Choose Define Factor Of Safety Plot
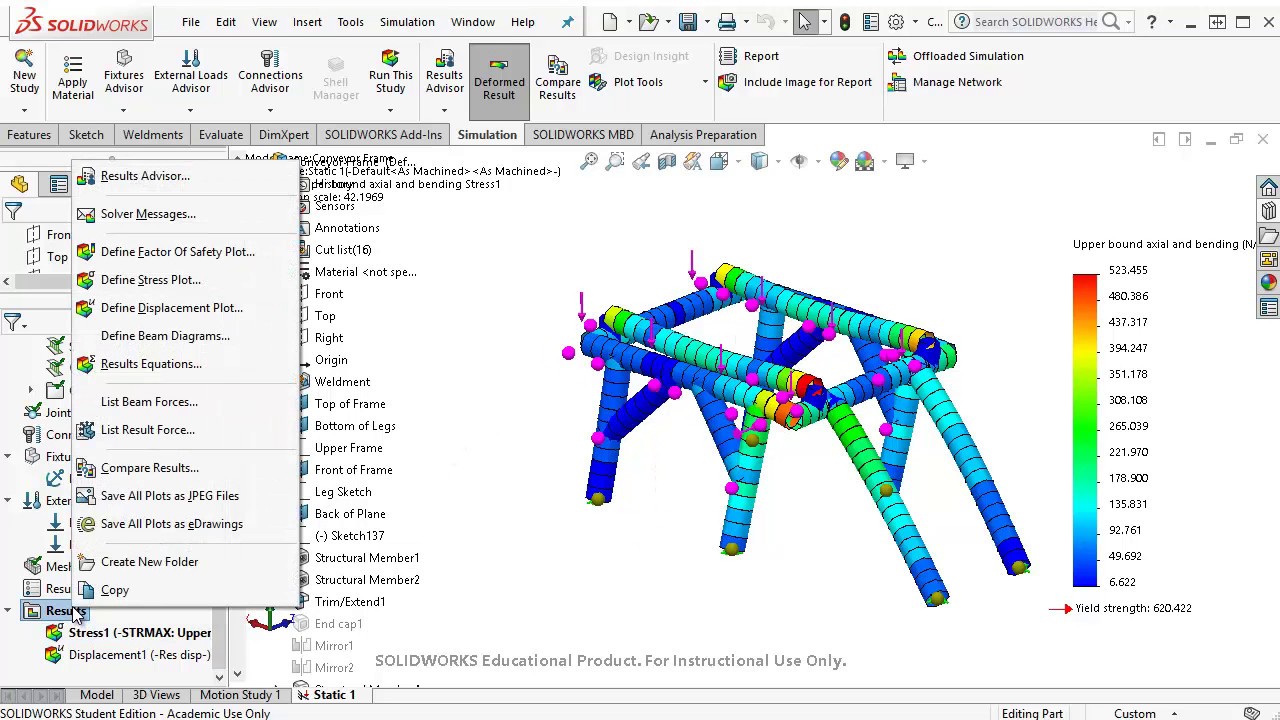Viewport: 1280px width, 720px height. [x=177, y=252]
